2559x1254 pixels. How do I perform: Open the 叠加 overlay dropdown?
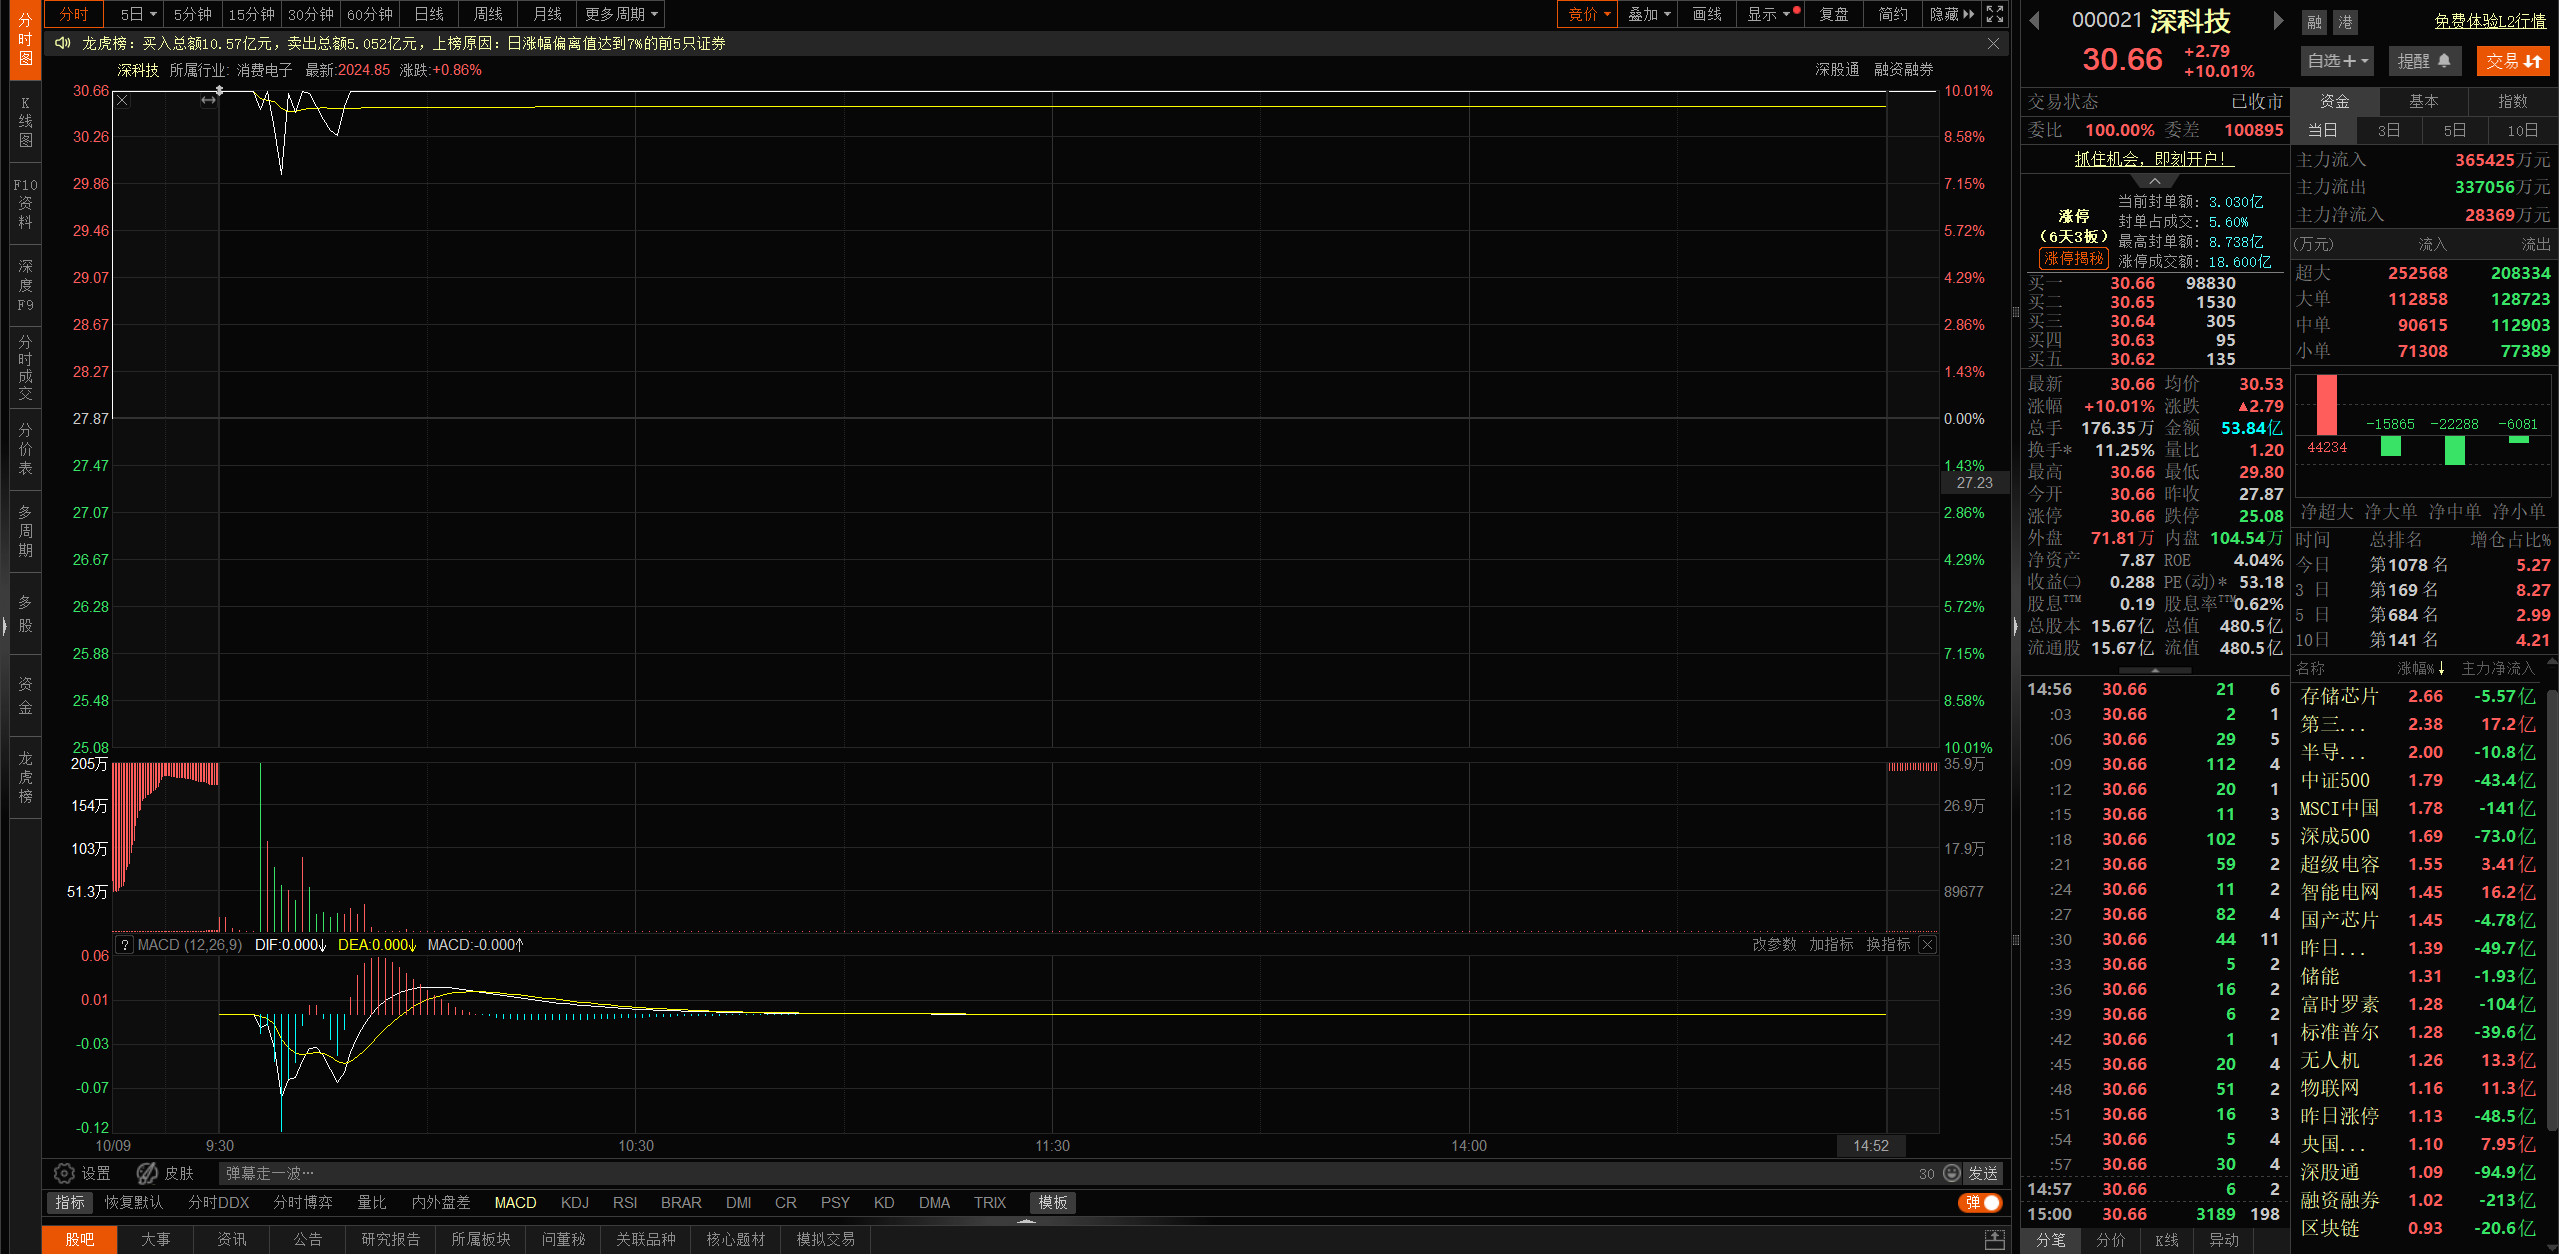click(x=1649, y=14)
